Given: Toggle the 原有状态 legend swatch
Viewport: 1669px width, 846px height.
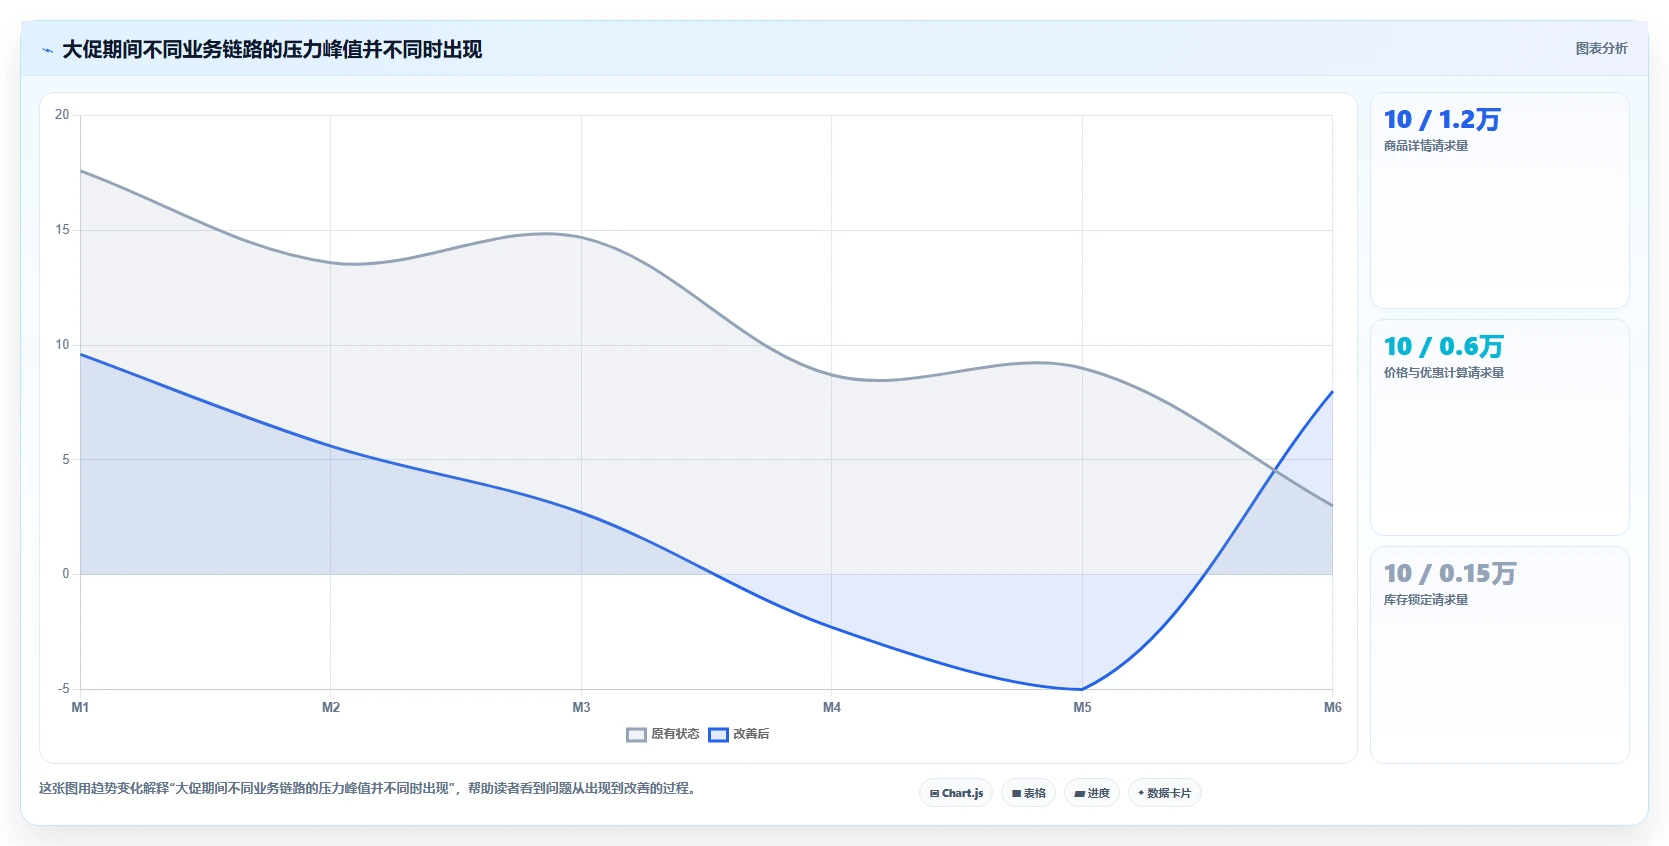Looking at the screenshot, I should pyautogui.click(x=636, y=735).
